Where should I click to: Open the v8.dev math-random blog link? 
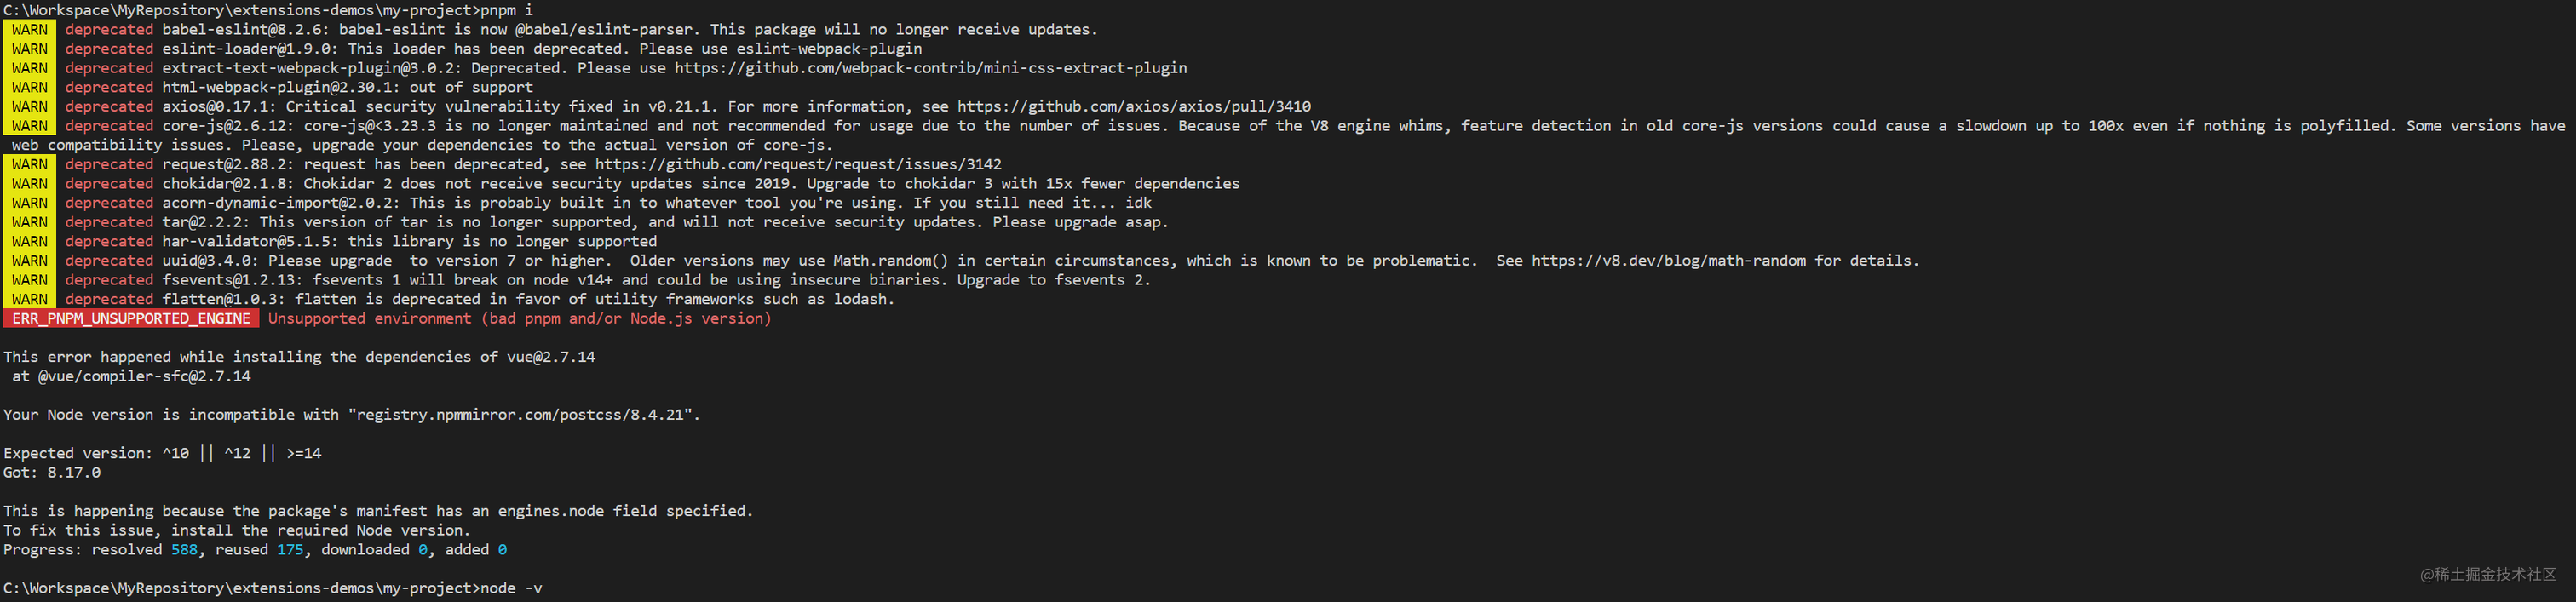click(1669, 260)
